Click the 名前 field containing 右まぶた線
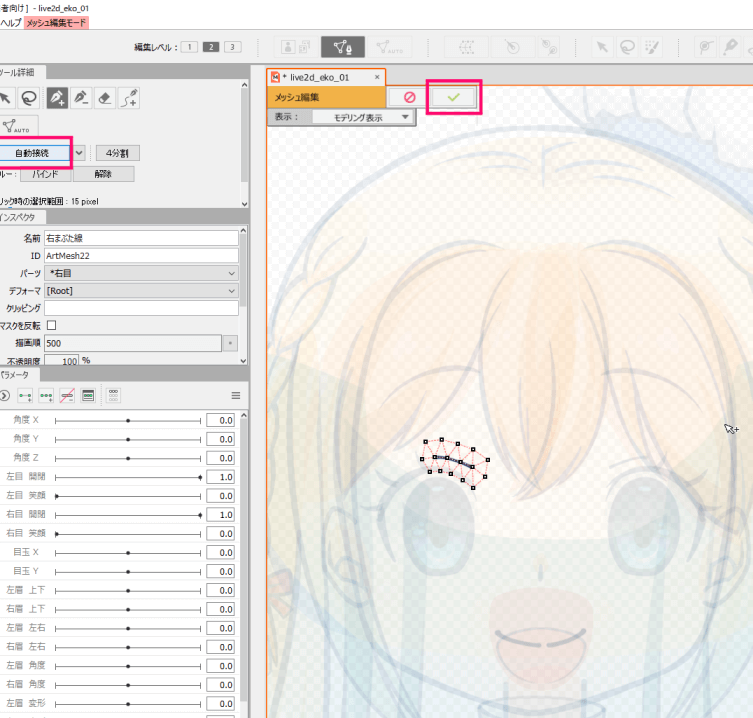753x718 pixels. click(142, 238)
